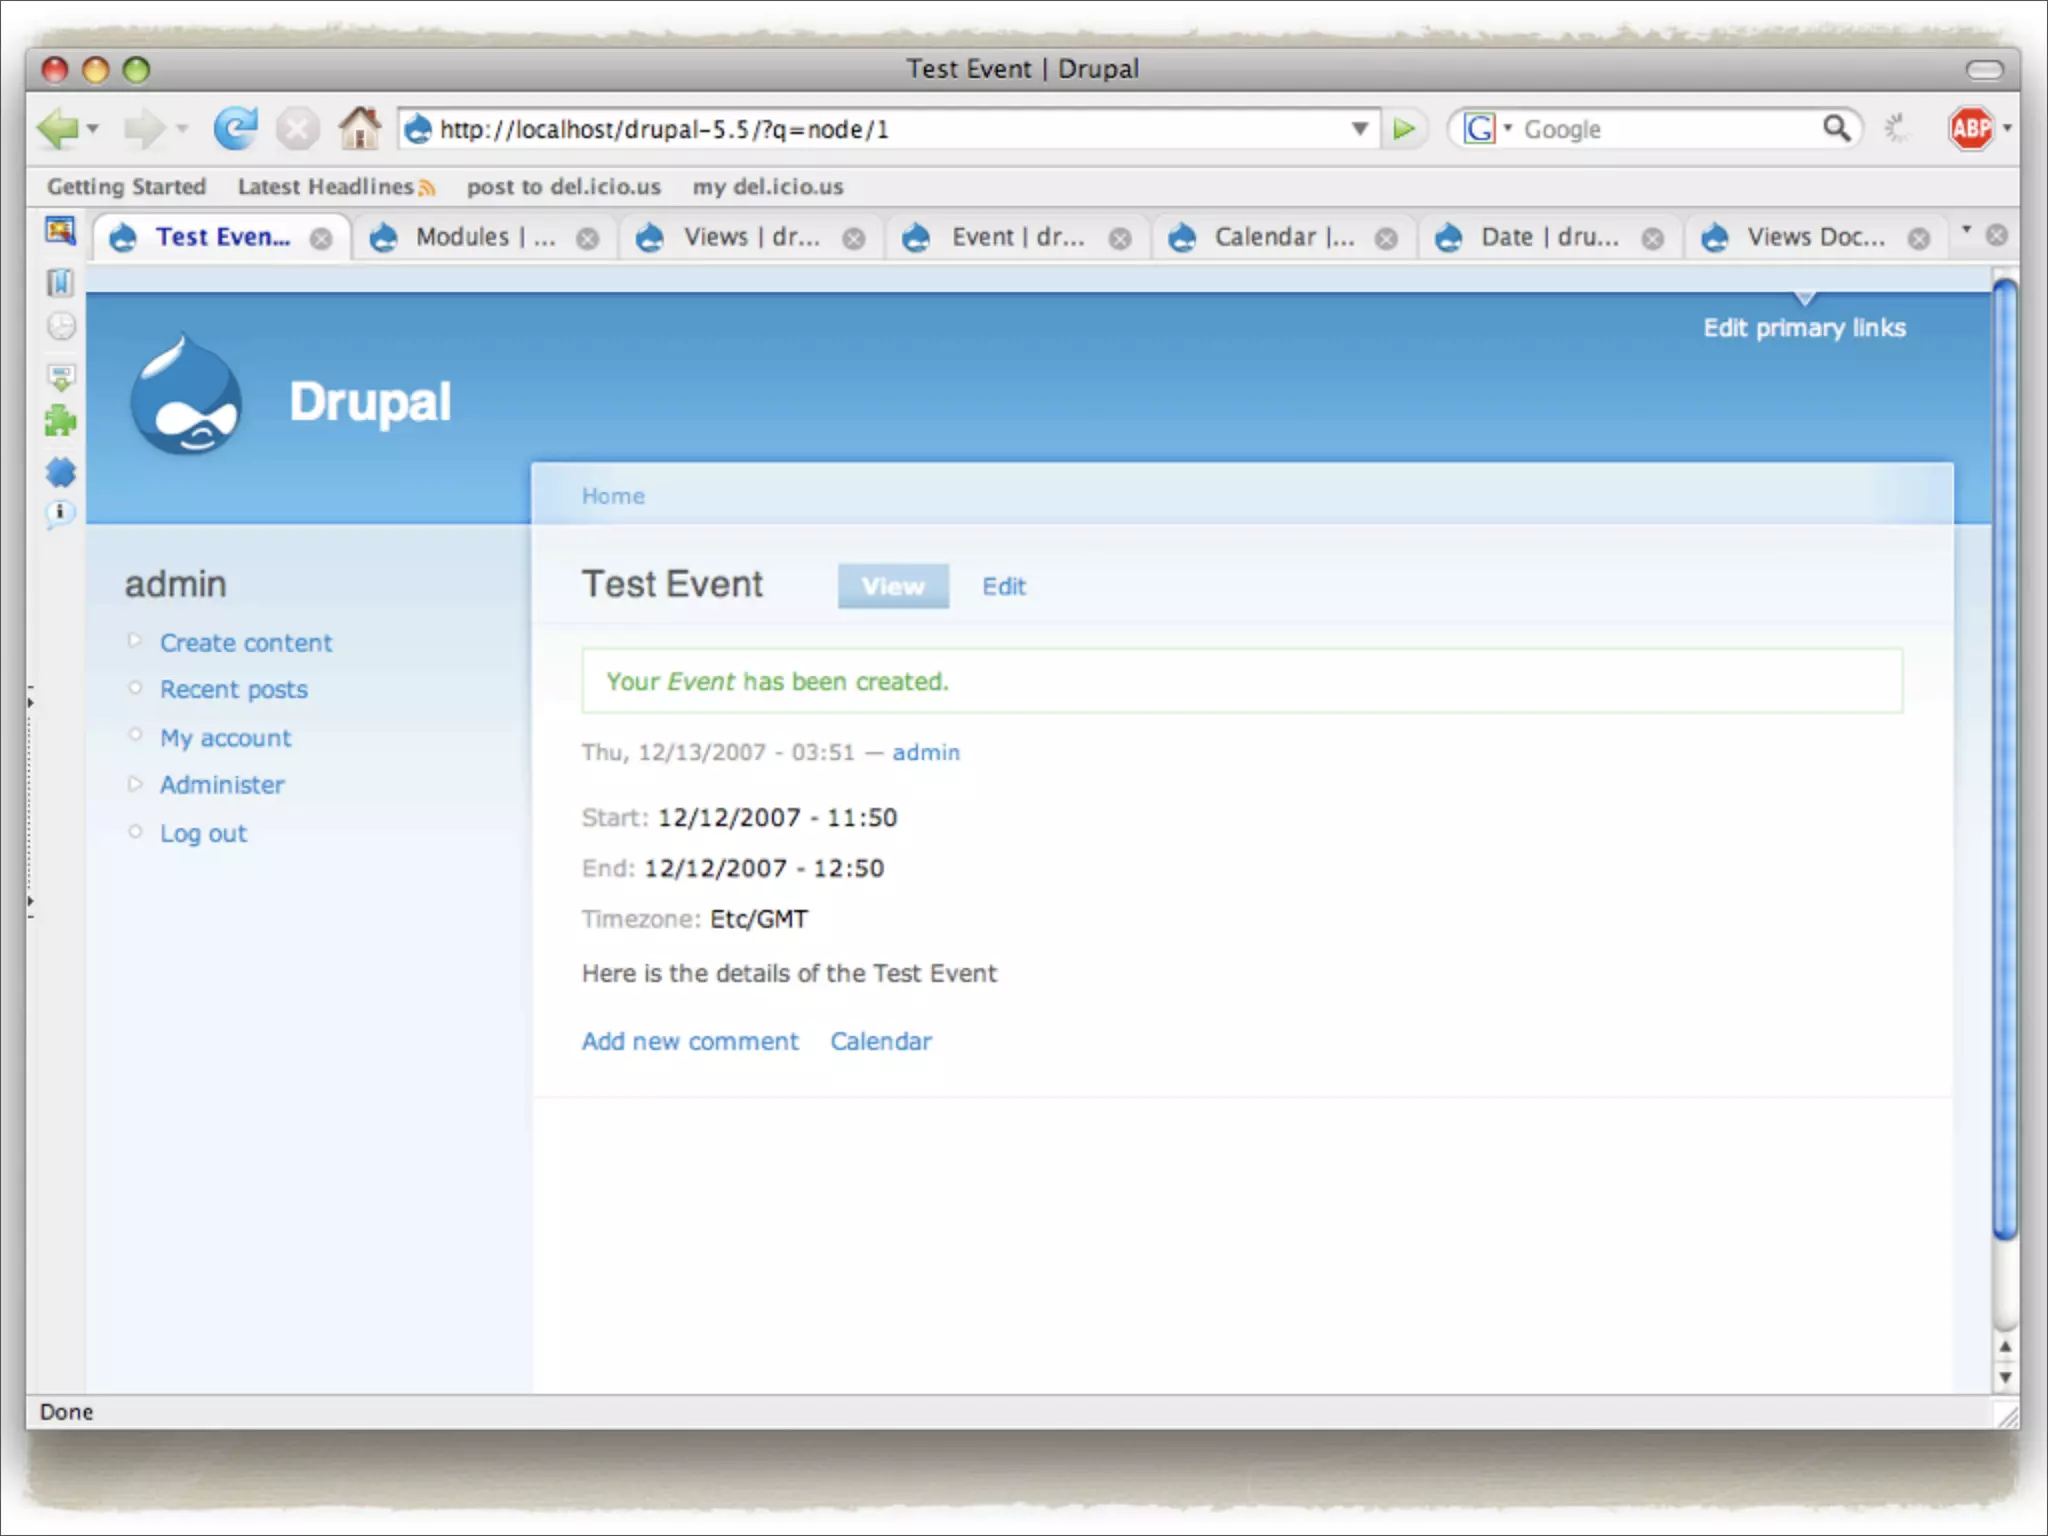This screenshot has height=1536, width=2048.
Task: Open Latest Headlines feed bookmark
Action: tap(336, 187)
